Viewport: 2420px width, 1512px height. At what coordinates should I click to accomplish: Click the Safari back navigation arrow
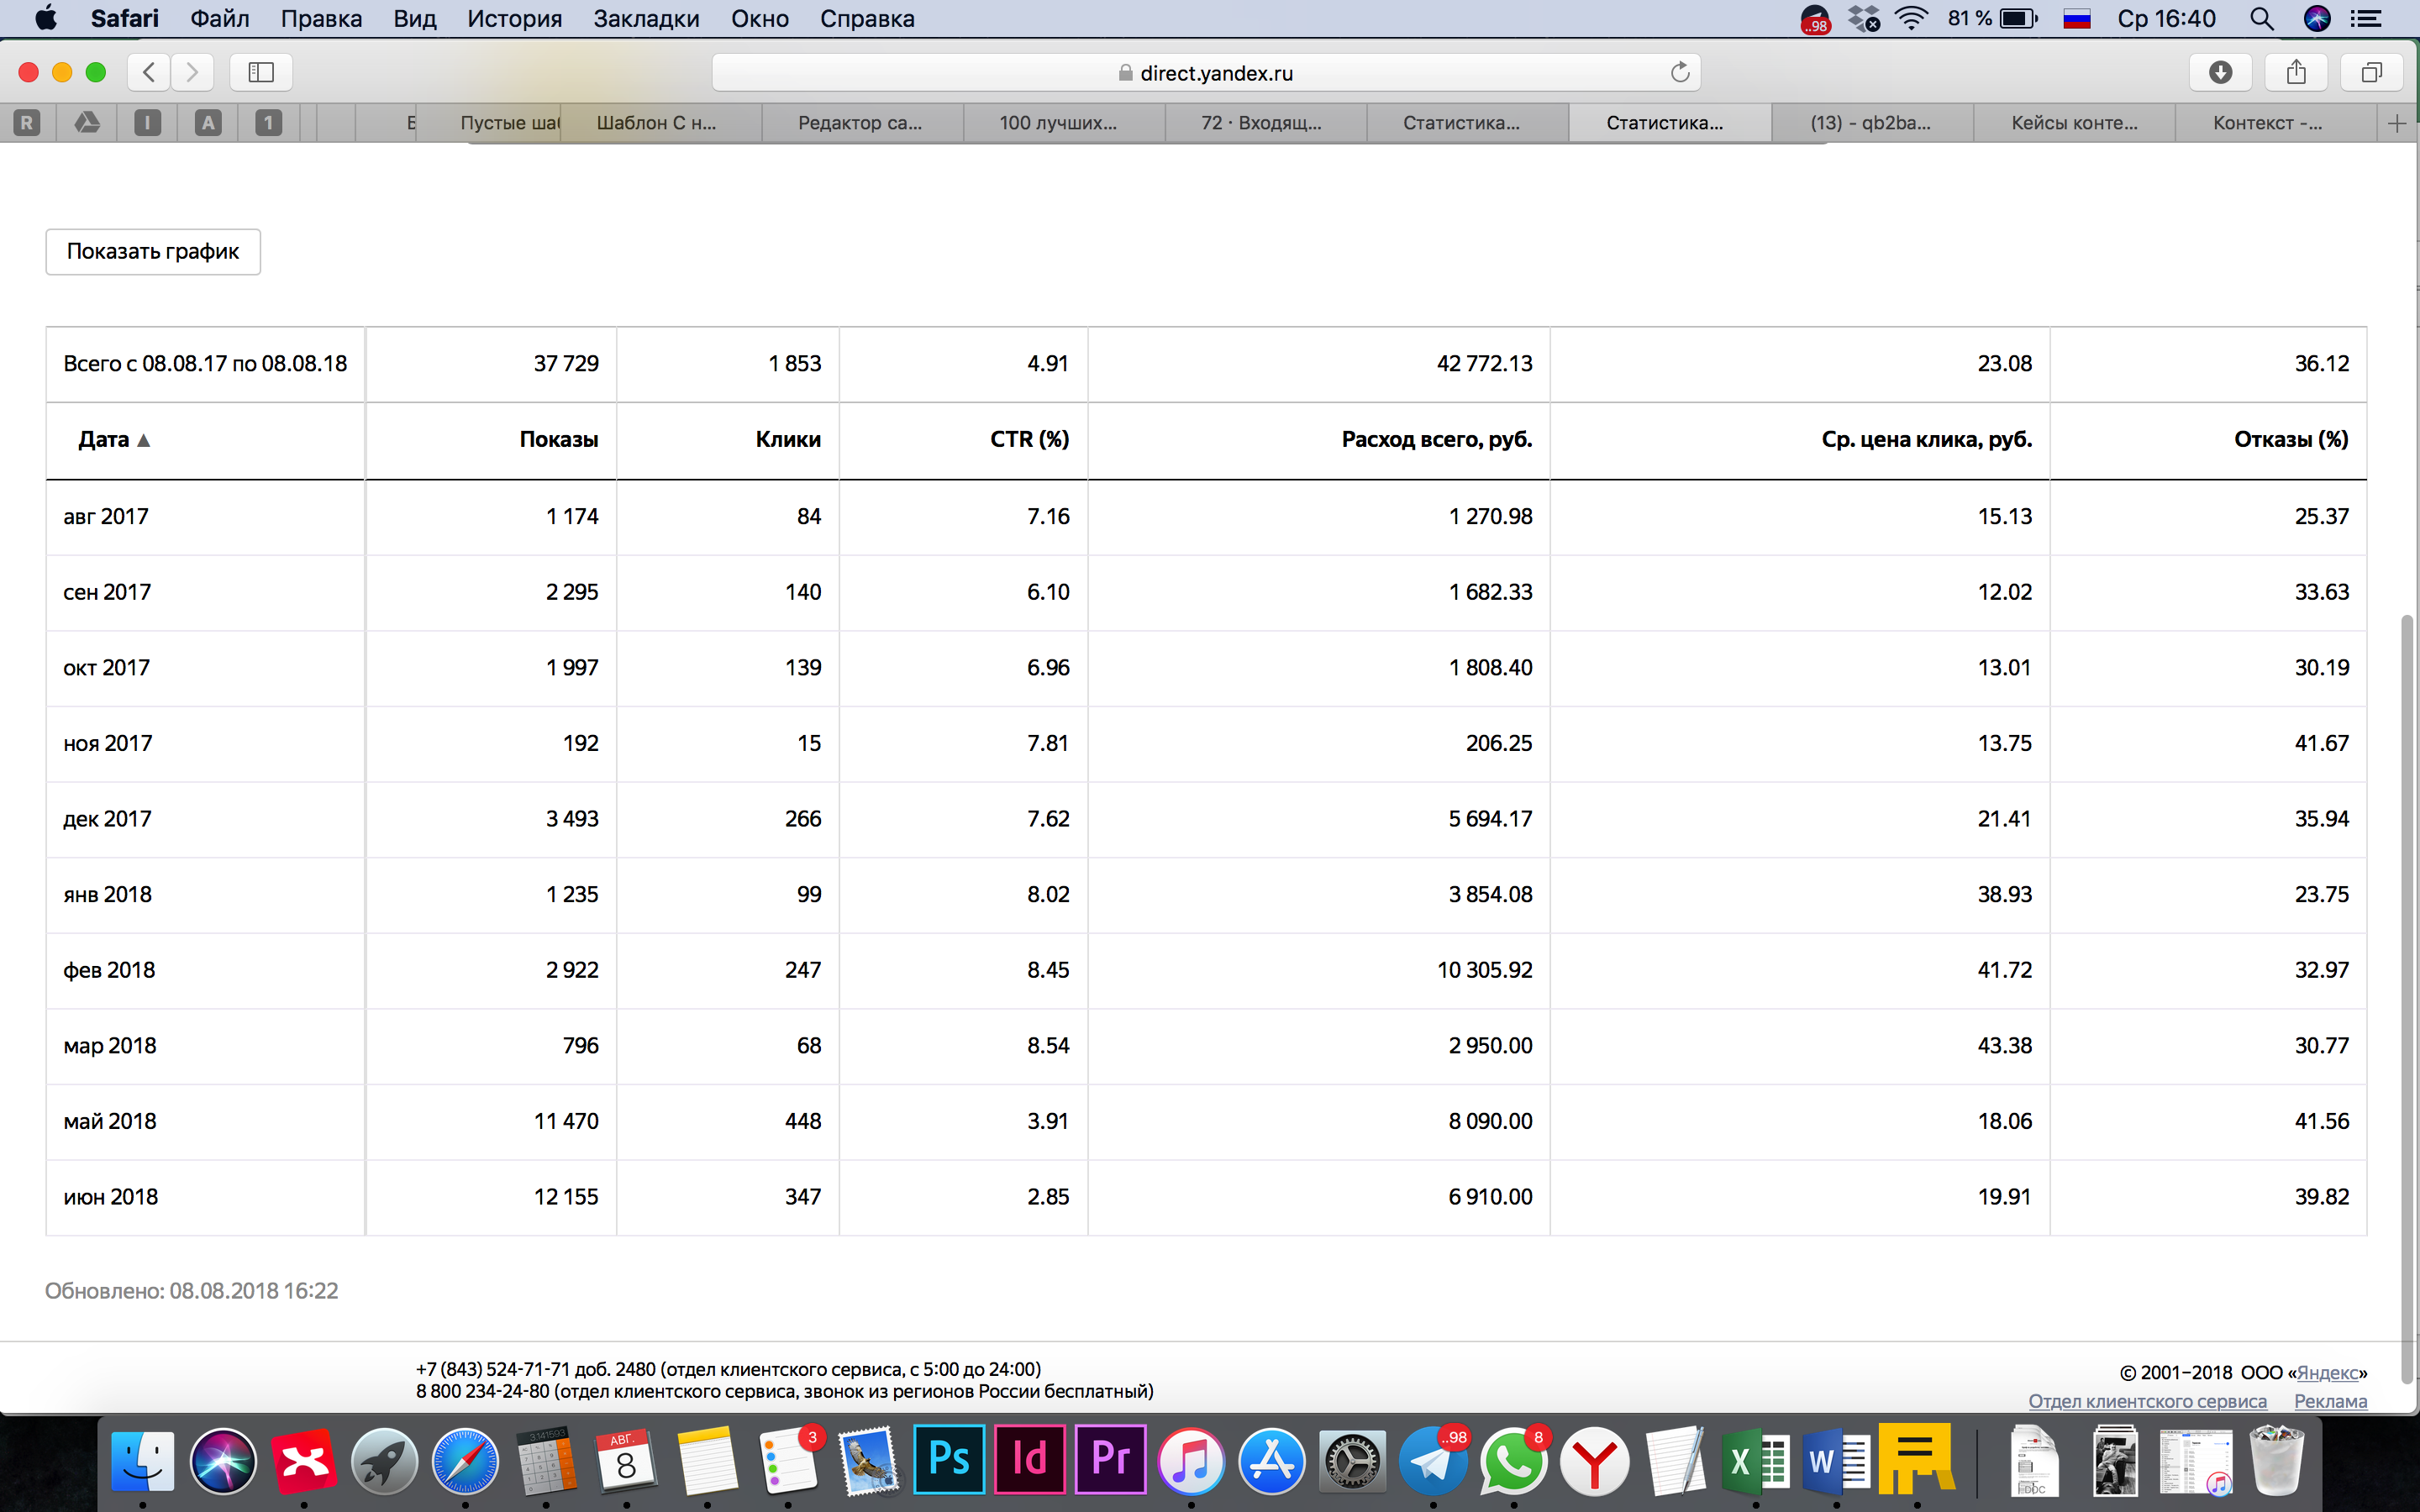149,72
